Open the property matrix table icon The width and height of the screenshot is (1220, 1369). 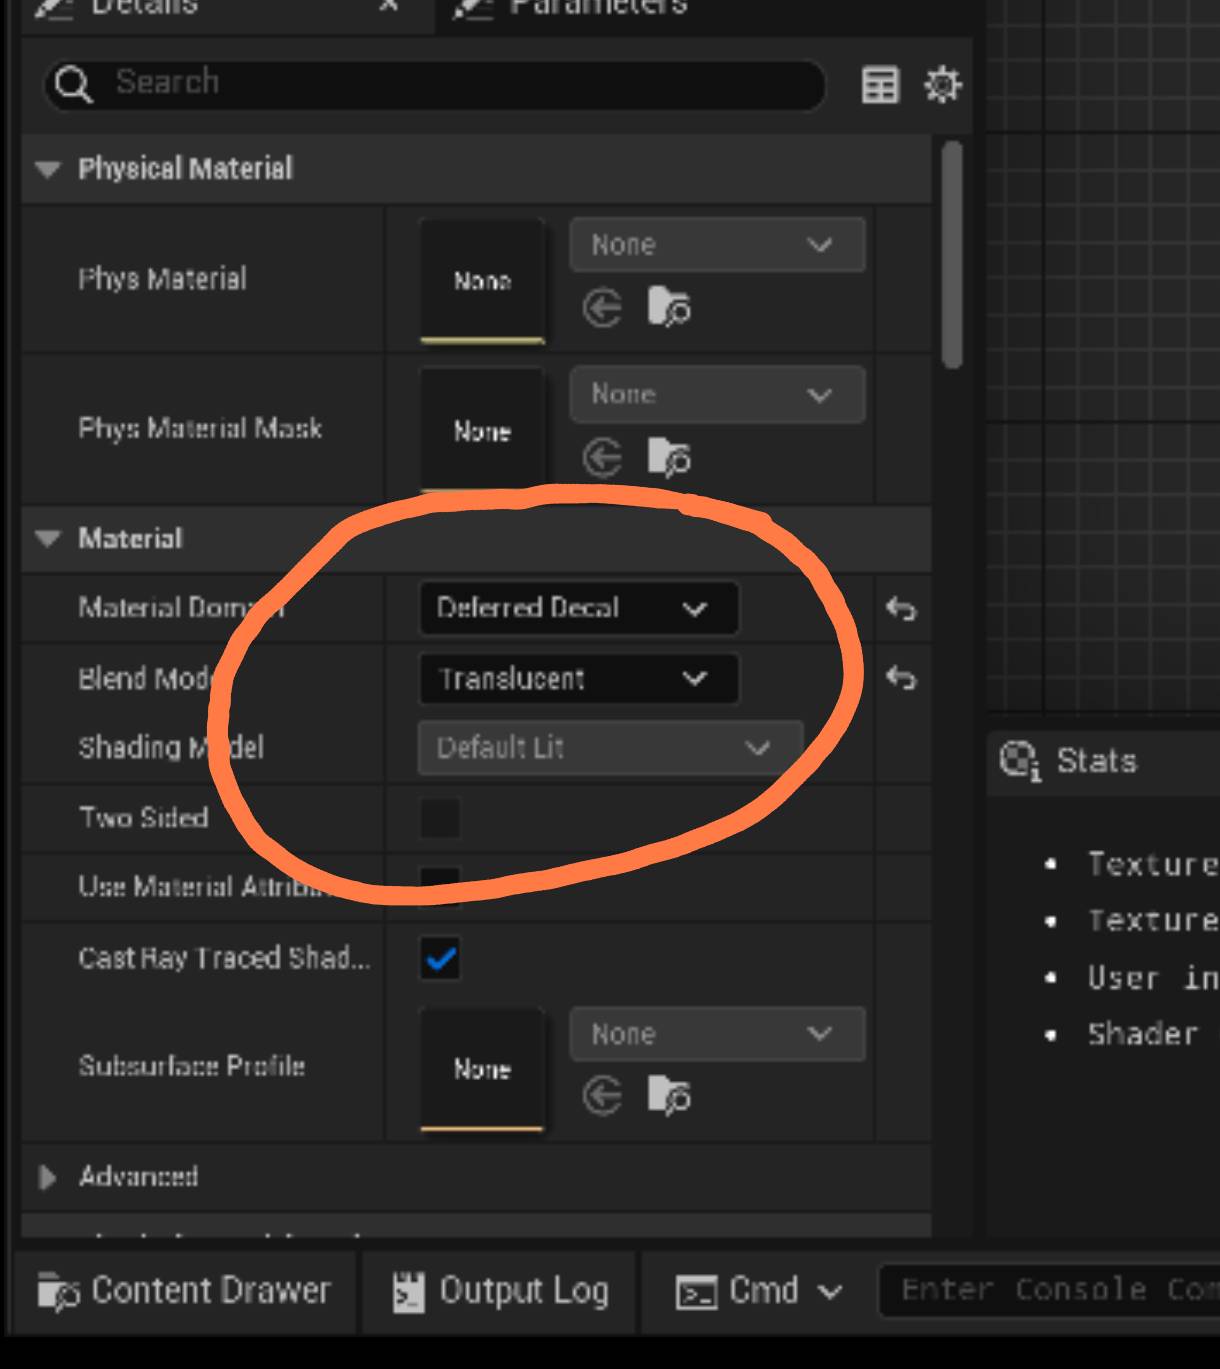pyautogui.click(x=880, y=86)
